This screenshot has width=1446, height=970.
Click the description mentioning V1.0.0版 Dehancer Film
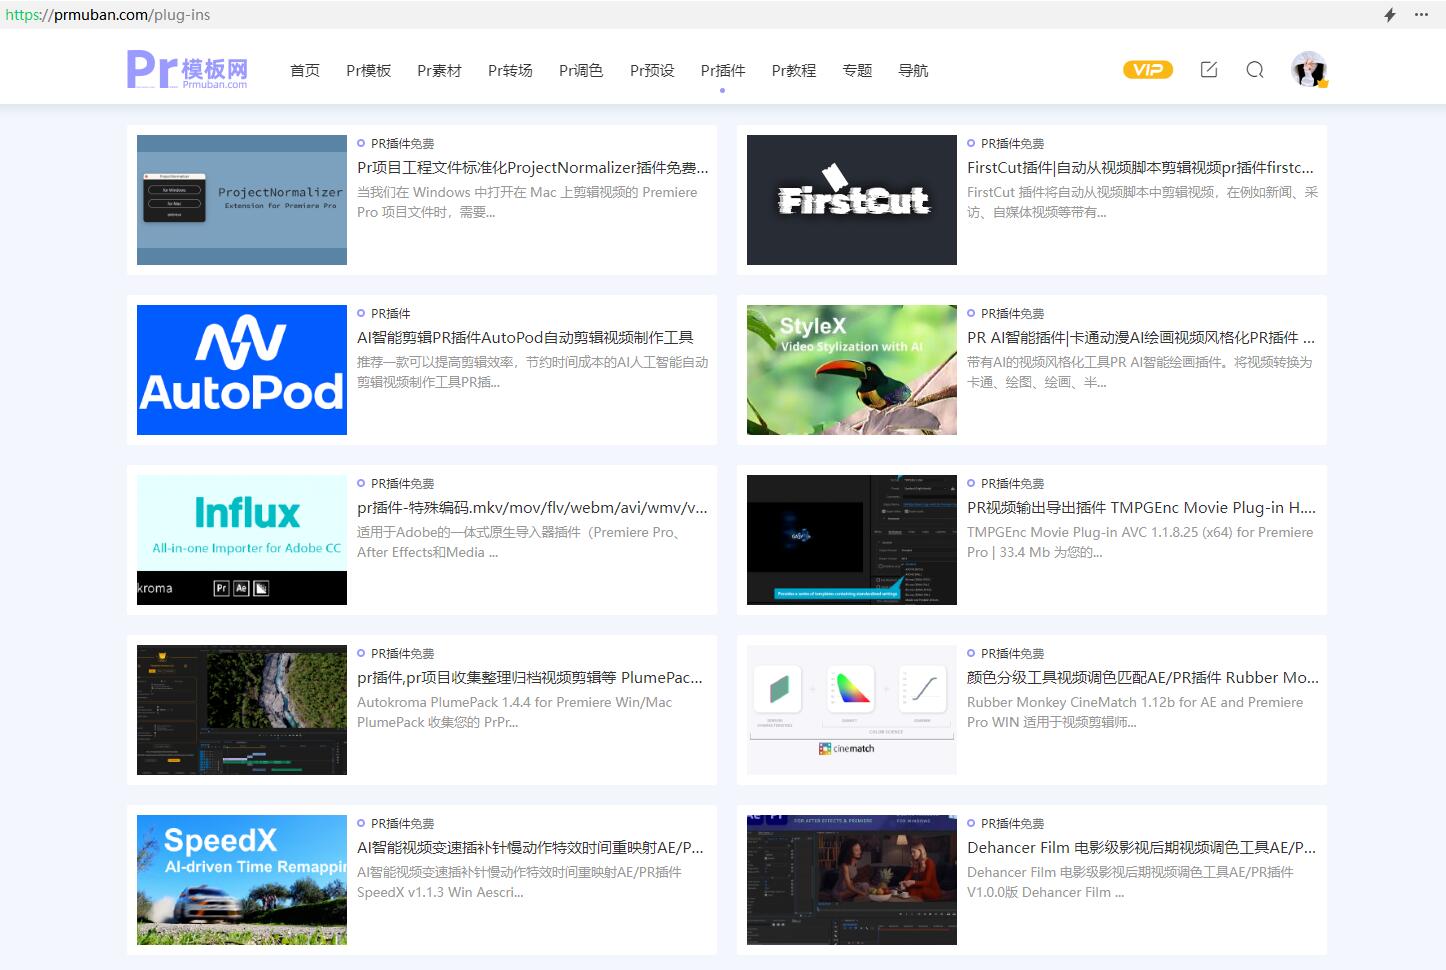(x=1130, y=882)
